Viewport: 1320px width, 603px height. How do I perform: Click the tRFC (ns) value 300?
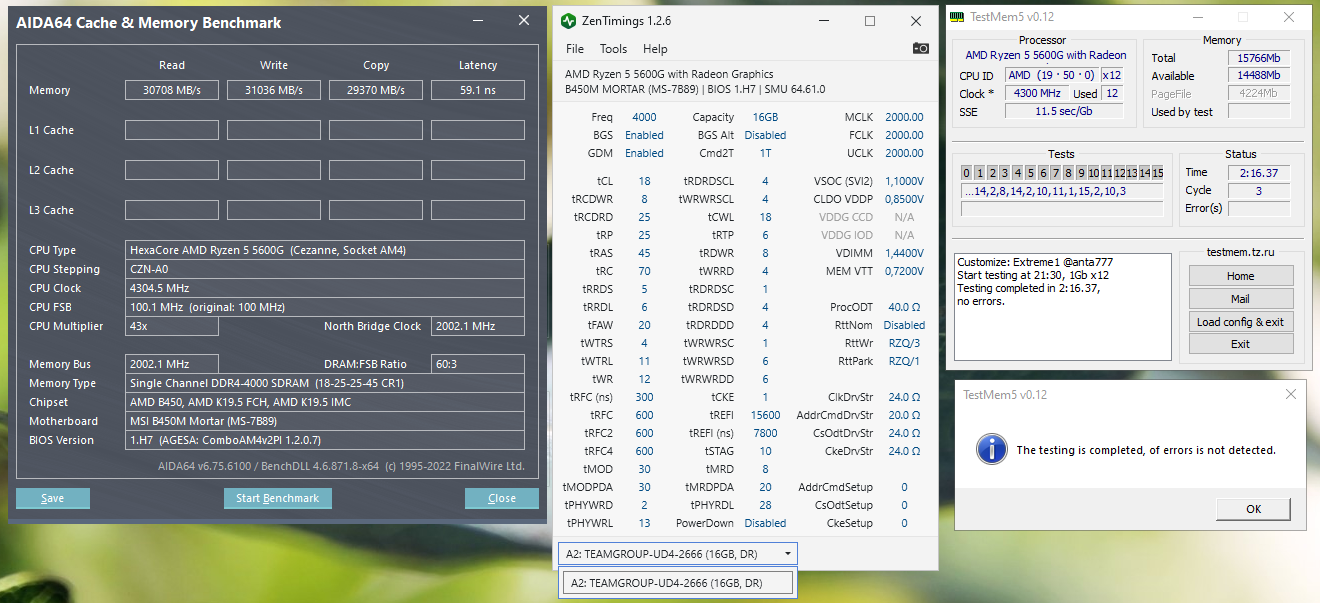point(644,397)
